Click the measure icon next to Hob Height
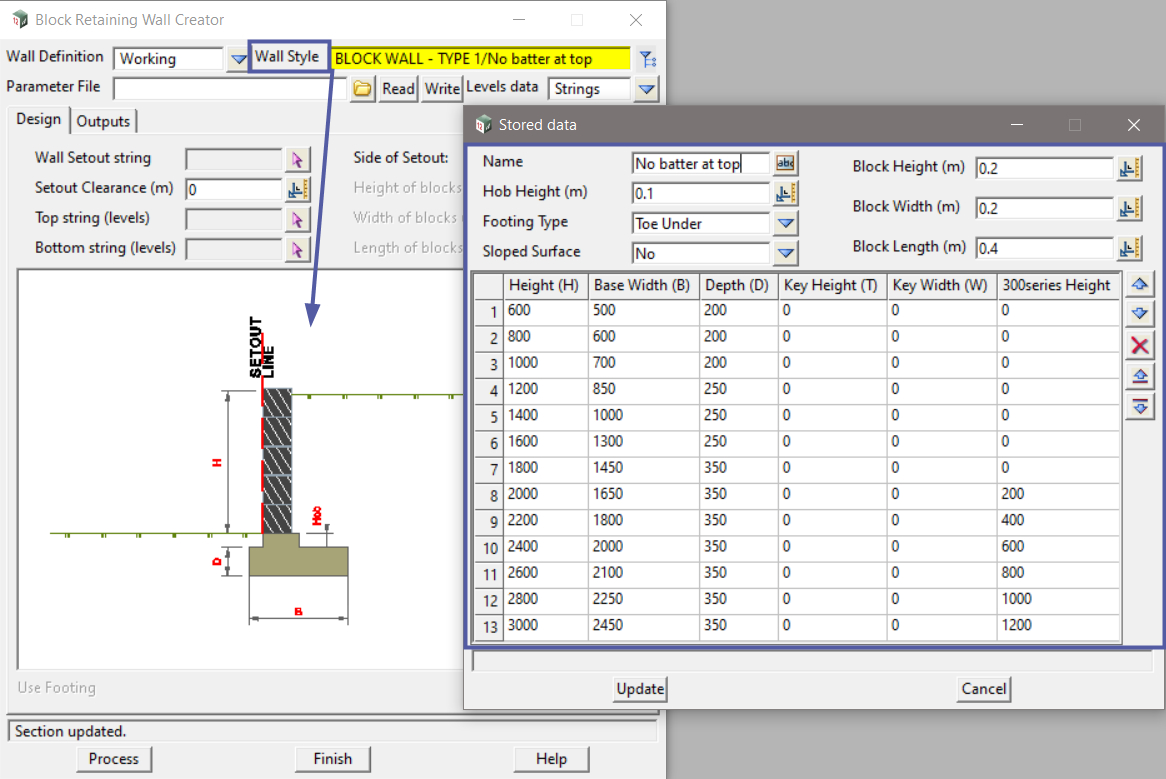This screenshot has width=1166, height=779. point(785,193)
